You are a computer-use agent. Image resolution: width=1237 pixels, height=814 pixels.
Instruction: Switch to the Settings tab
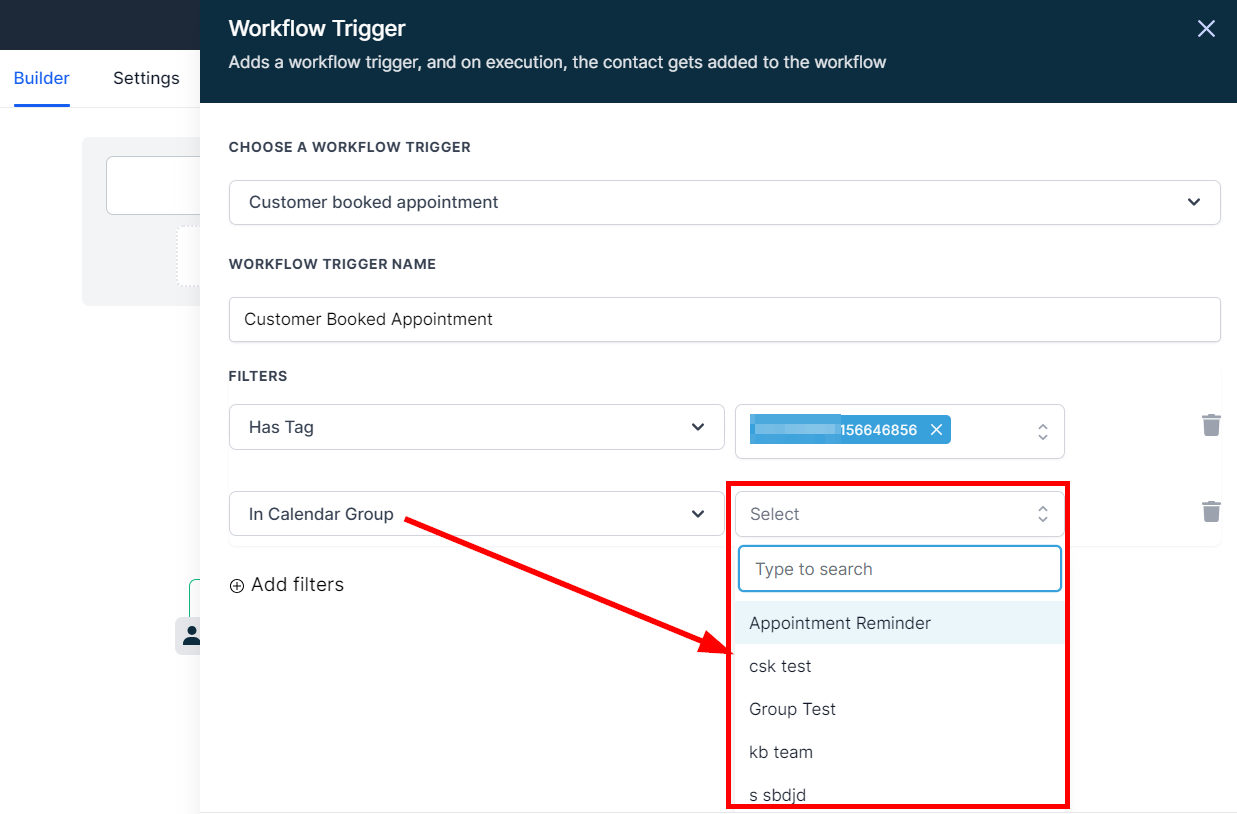pos(146,78)
